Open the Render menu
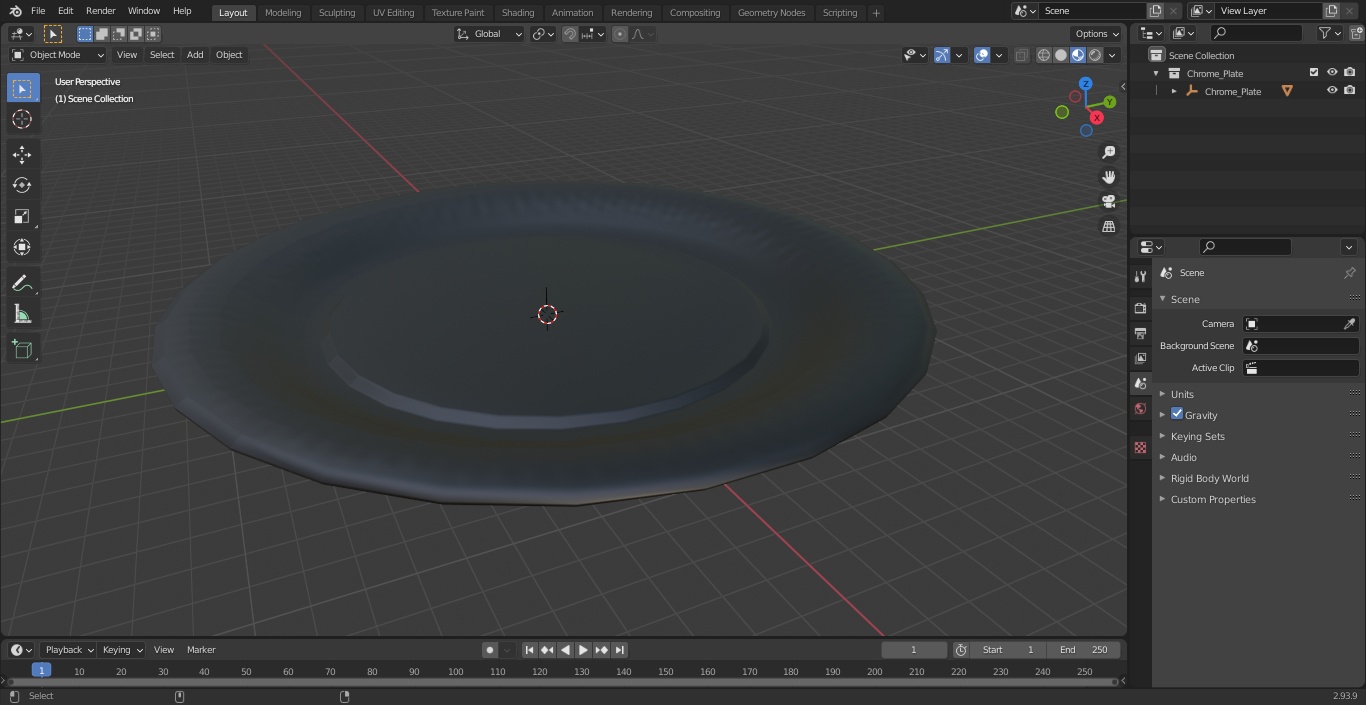The width and height of the screenshot is (1366, 705). 101,11
